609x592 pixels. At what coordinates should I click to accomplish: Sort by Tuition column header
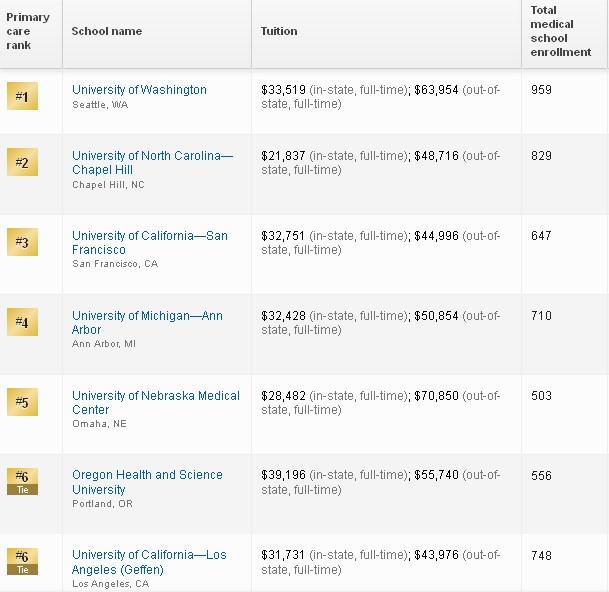click(279, 31)
